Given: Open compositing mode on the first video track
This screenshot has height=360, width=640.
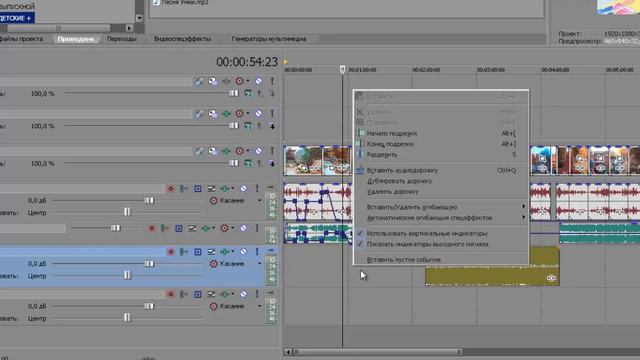Looking at the screenshot, I should tap(248, 93).
